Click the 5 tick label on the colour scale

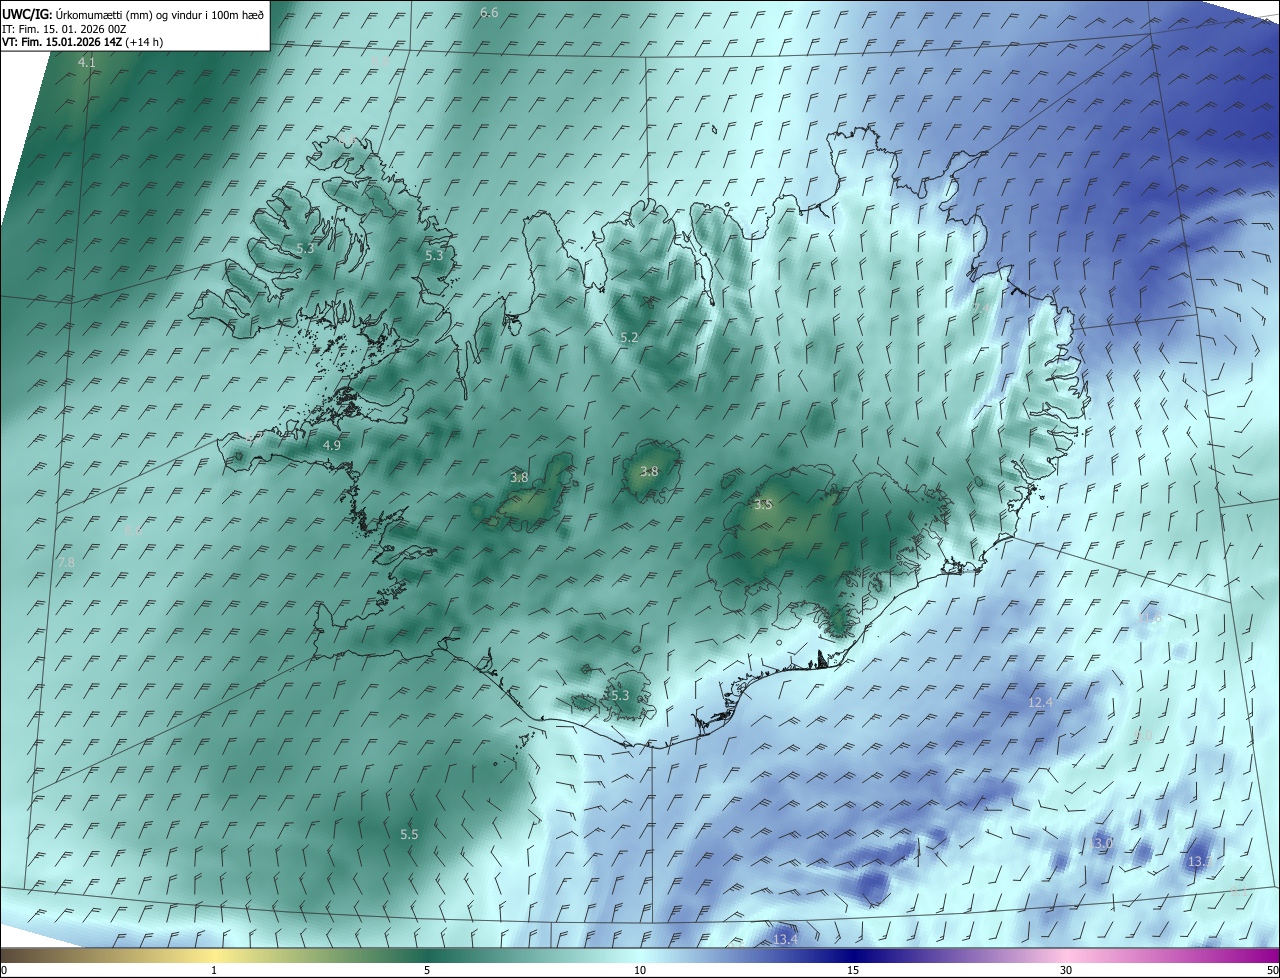(427, 970)
